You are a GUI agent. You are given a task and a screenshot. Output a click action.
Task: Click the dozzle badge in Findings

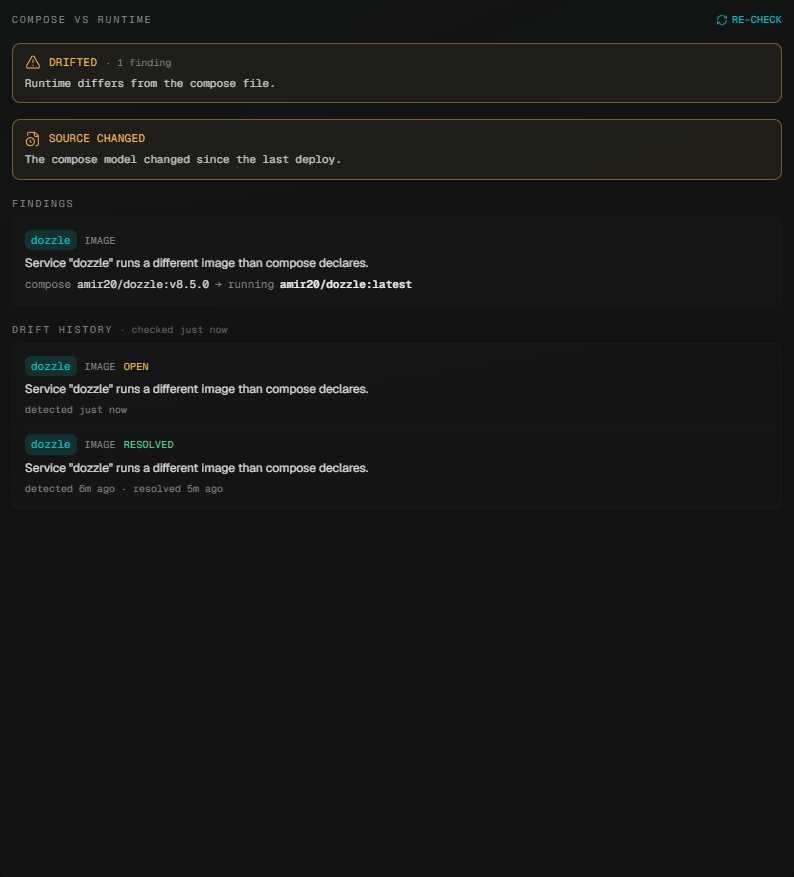coord(51,241)
